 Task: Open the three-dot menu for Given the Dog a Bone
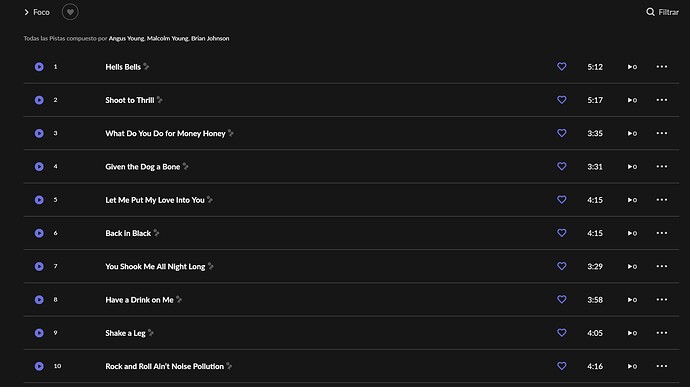(x=662, y=166)
